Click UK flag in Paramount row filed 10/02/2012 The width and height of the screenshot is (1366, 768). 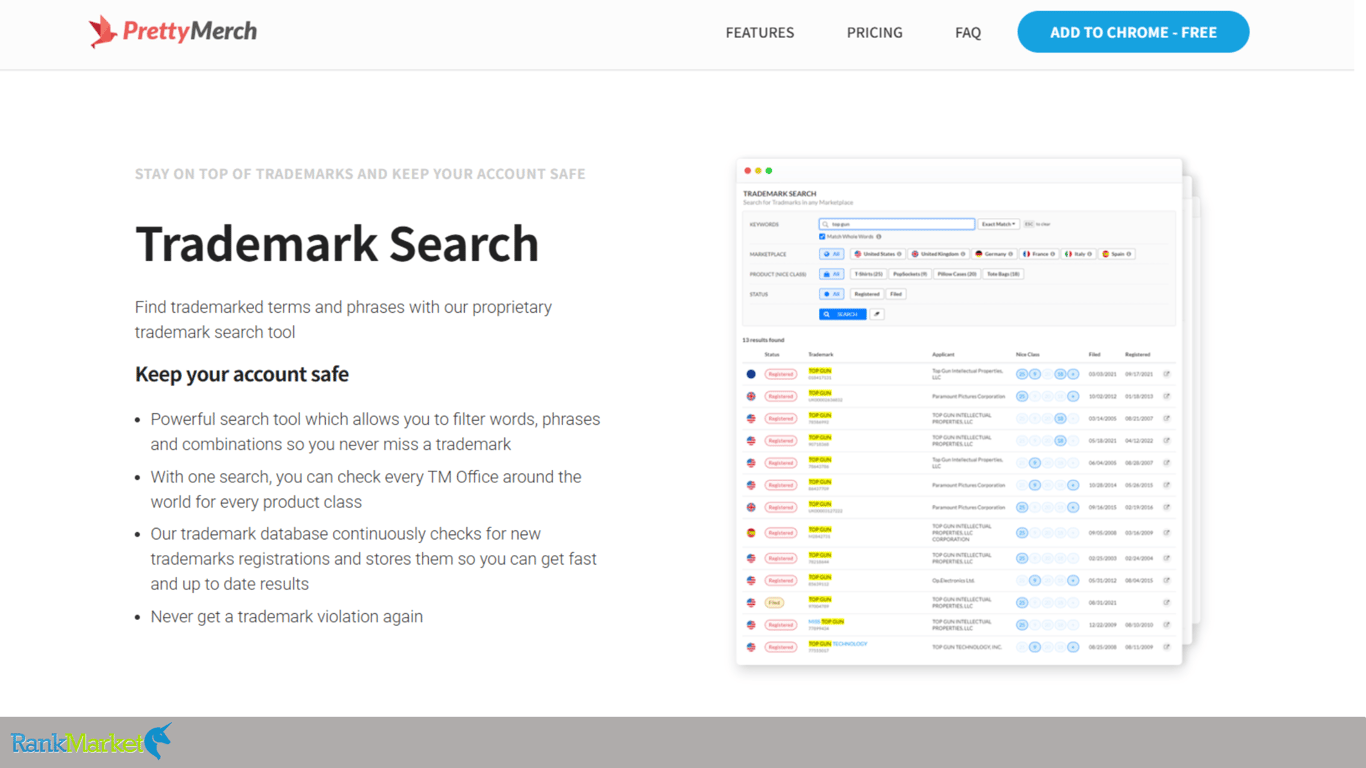click(x=751, y=396)
